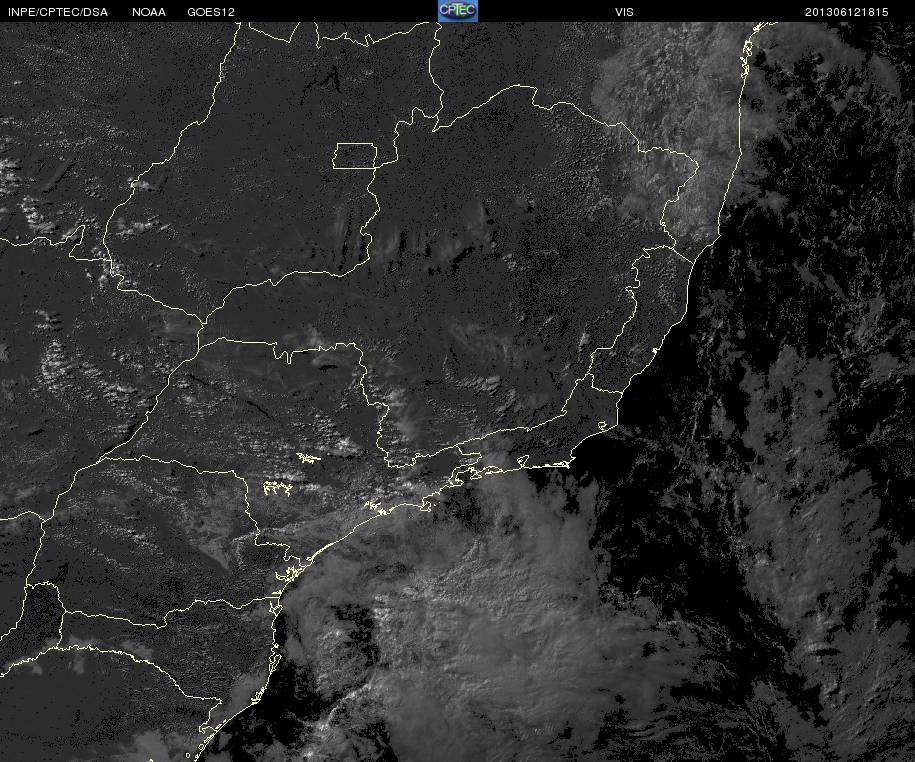Click inside the Distrito Federal rectangular outline
The width and height of the screenshot is (915, 762).
(355, 156)
